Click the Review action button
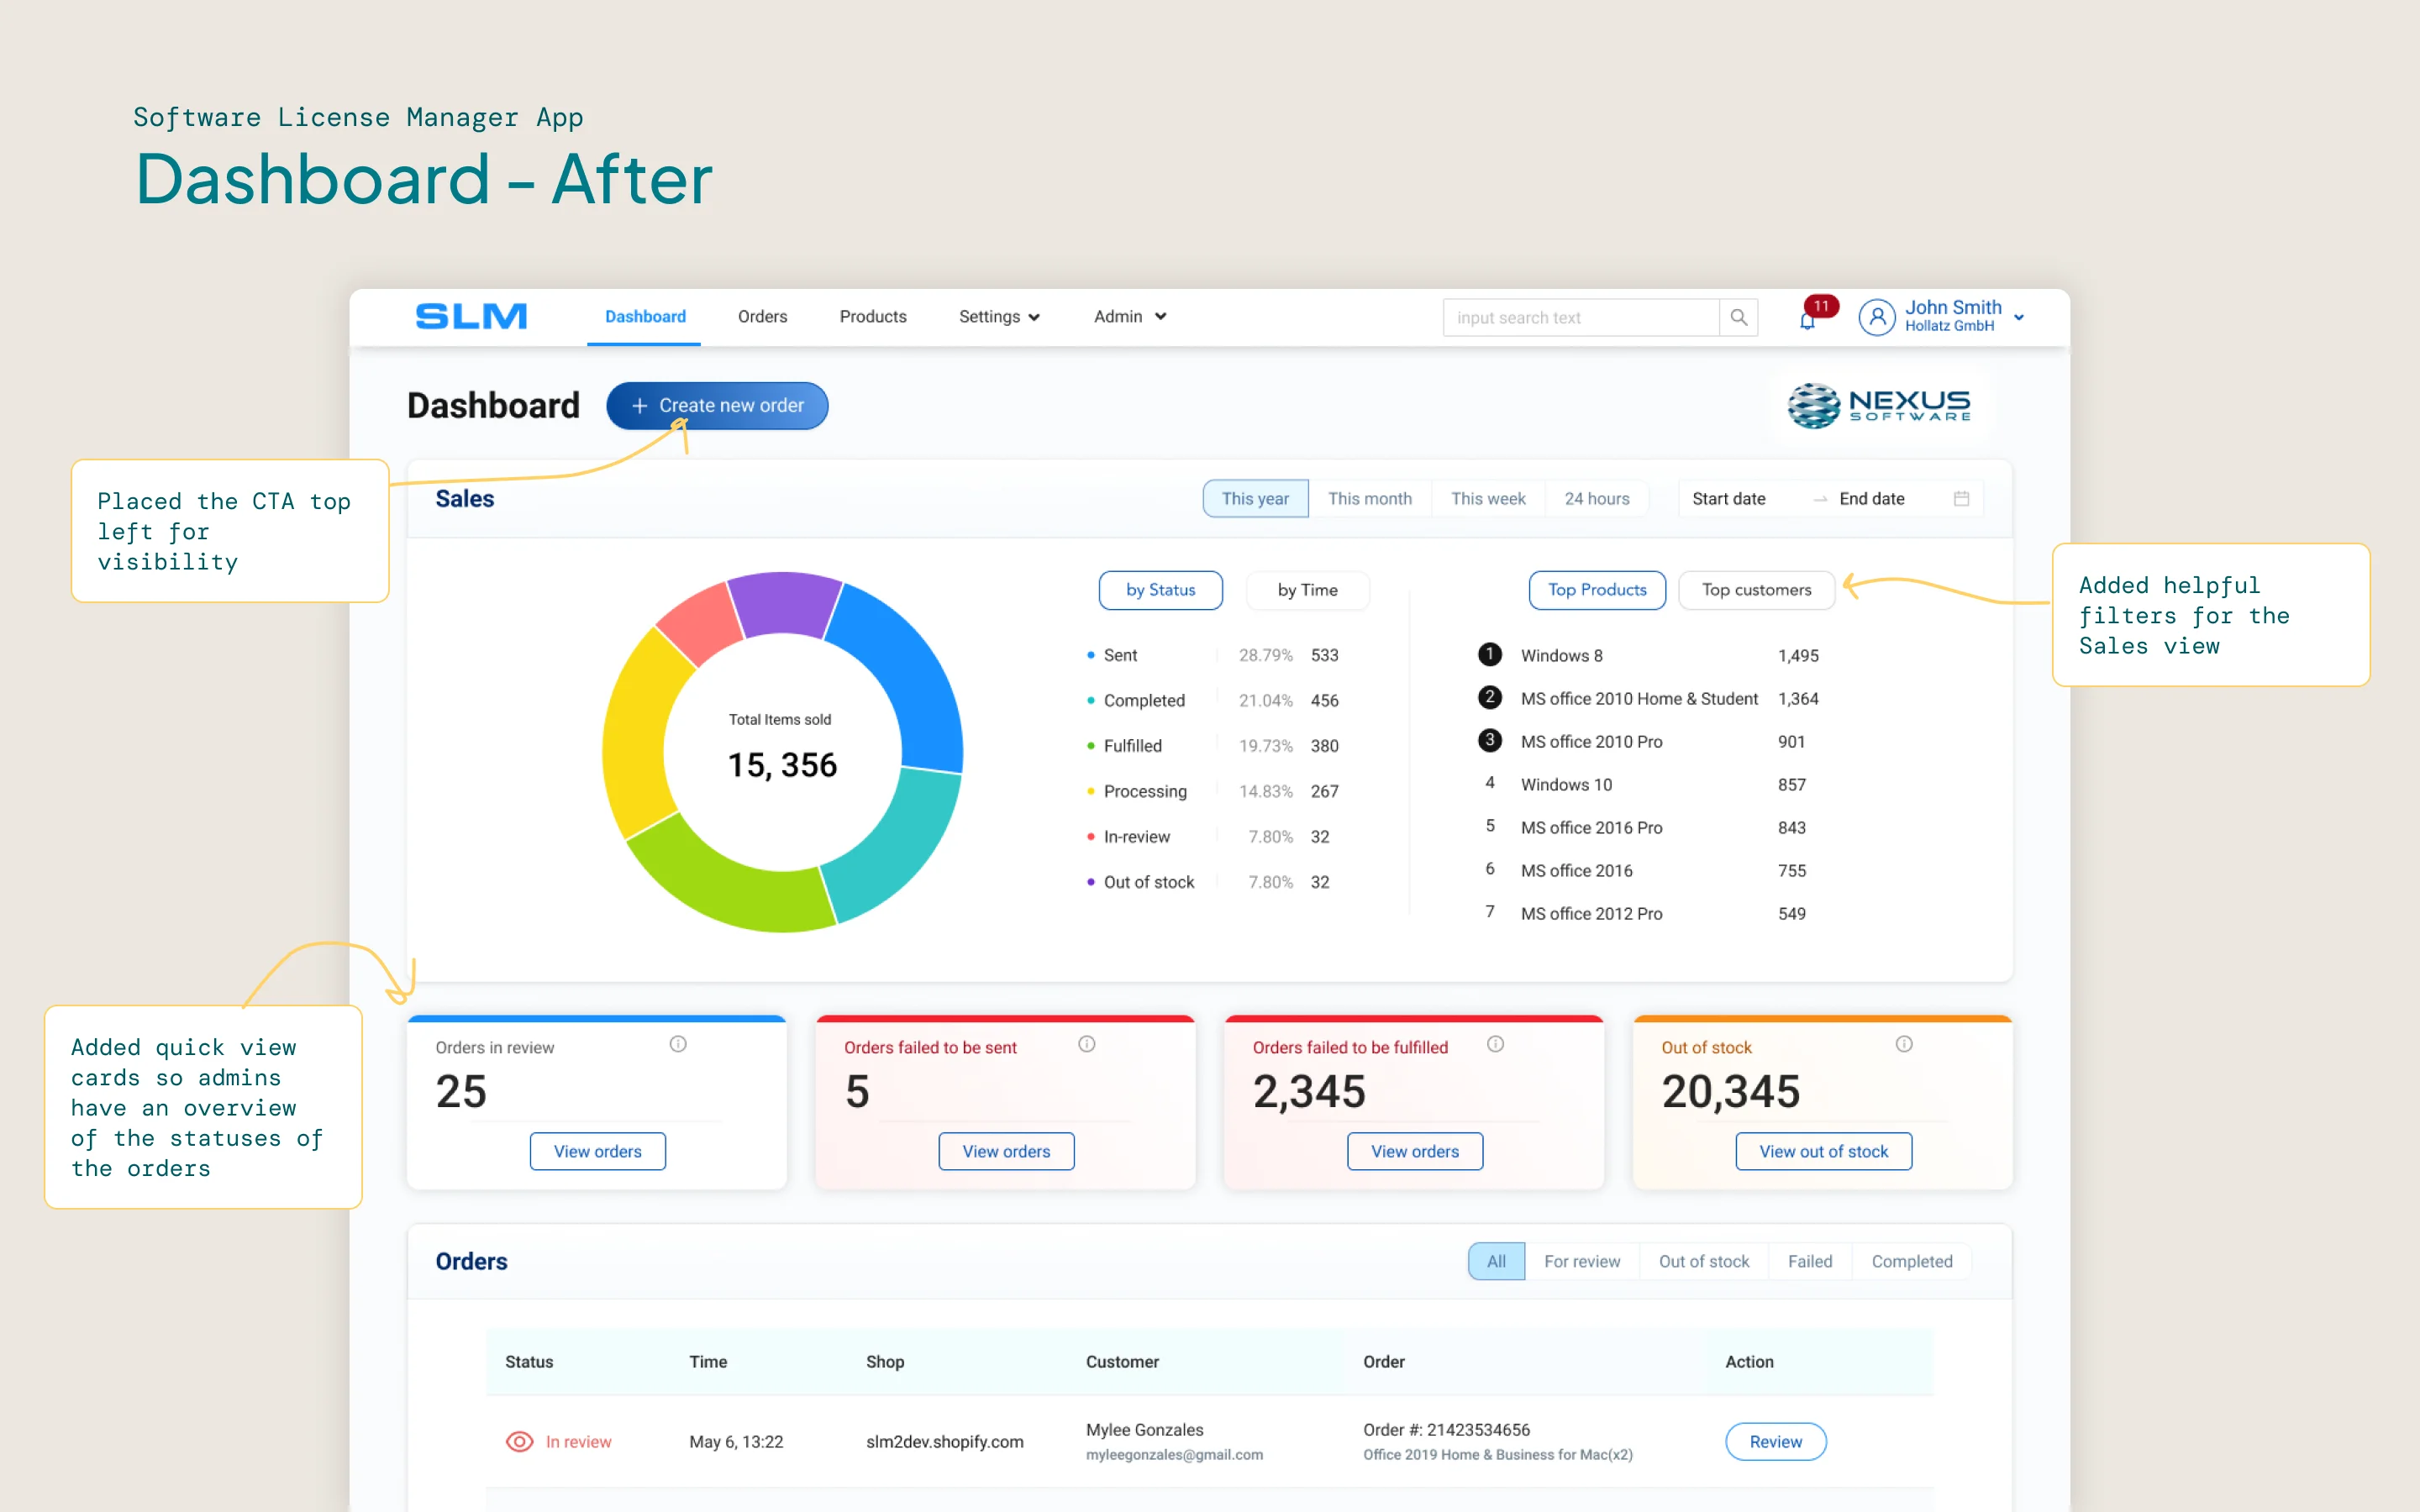The width and height of the screenshot is (2420, 1512). [x=1775, y=1441]
